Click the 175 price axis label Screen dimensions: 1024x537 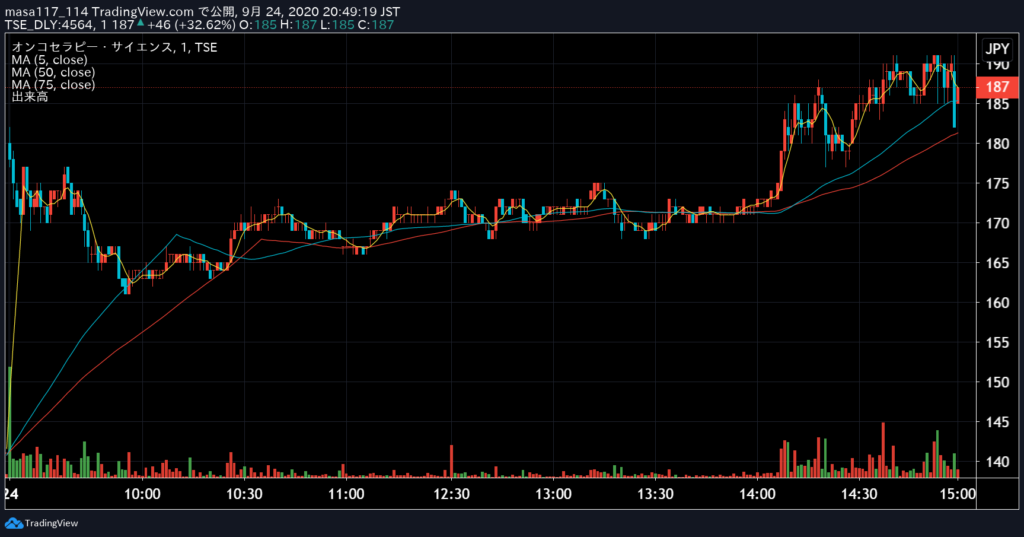(x=997, y=184)
